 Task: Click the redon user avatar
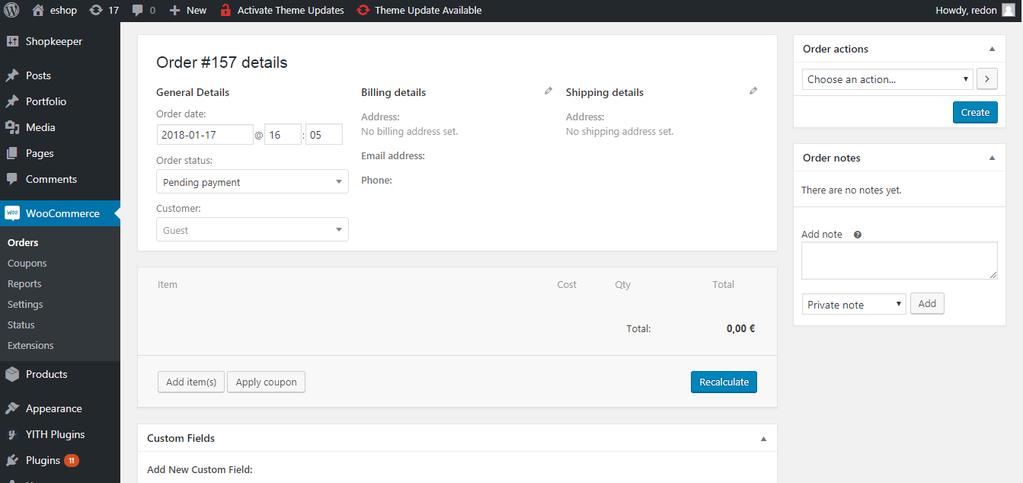[x=1008, y=10]
